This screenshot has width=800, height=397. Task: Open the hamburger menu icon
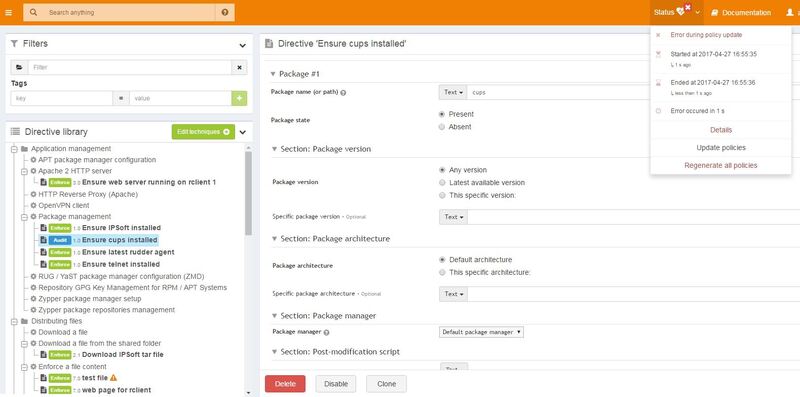pos(8,12)
